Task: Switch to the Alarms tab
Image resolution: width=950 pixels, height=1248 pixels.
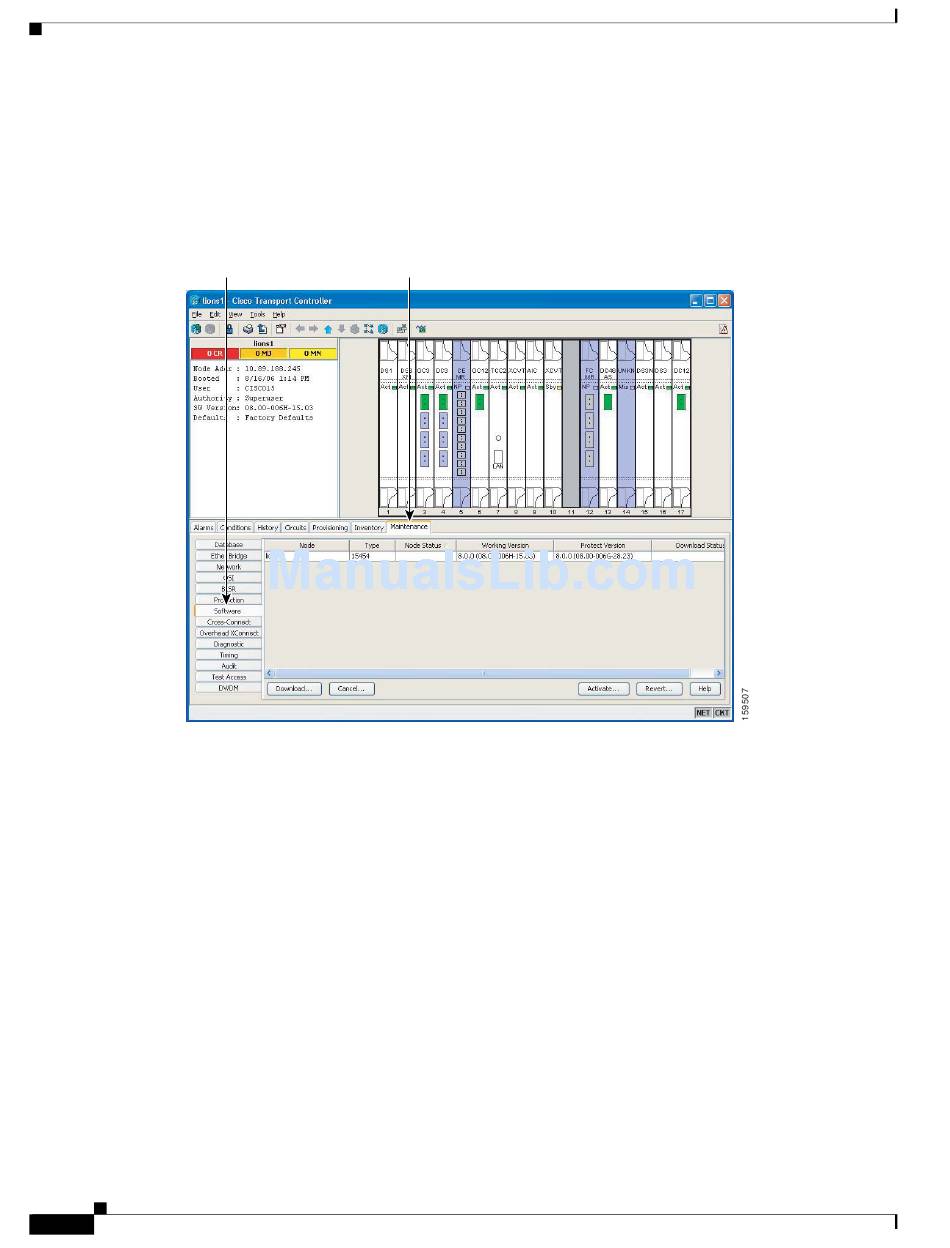Action: 203,527
